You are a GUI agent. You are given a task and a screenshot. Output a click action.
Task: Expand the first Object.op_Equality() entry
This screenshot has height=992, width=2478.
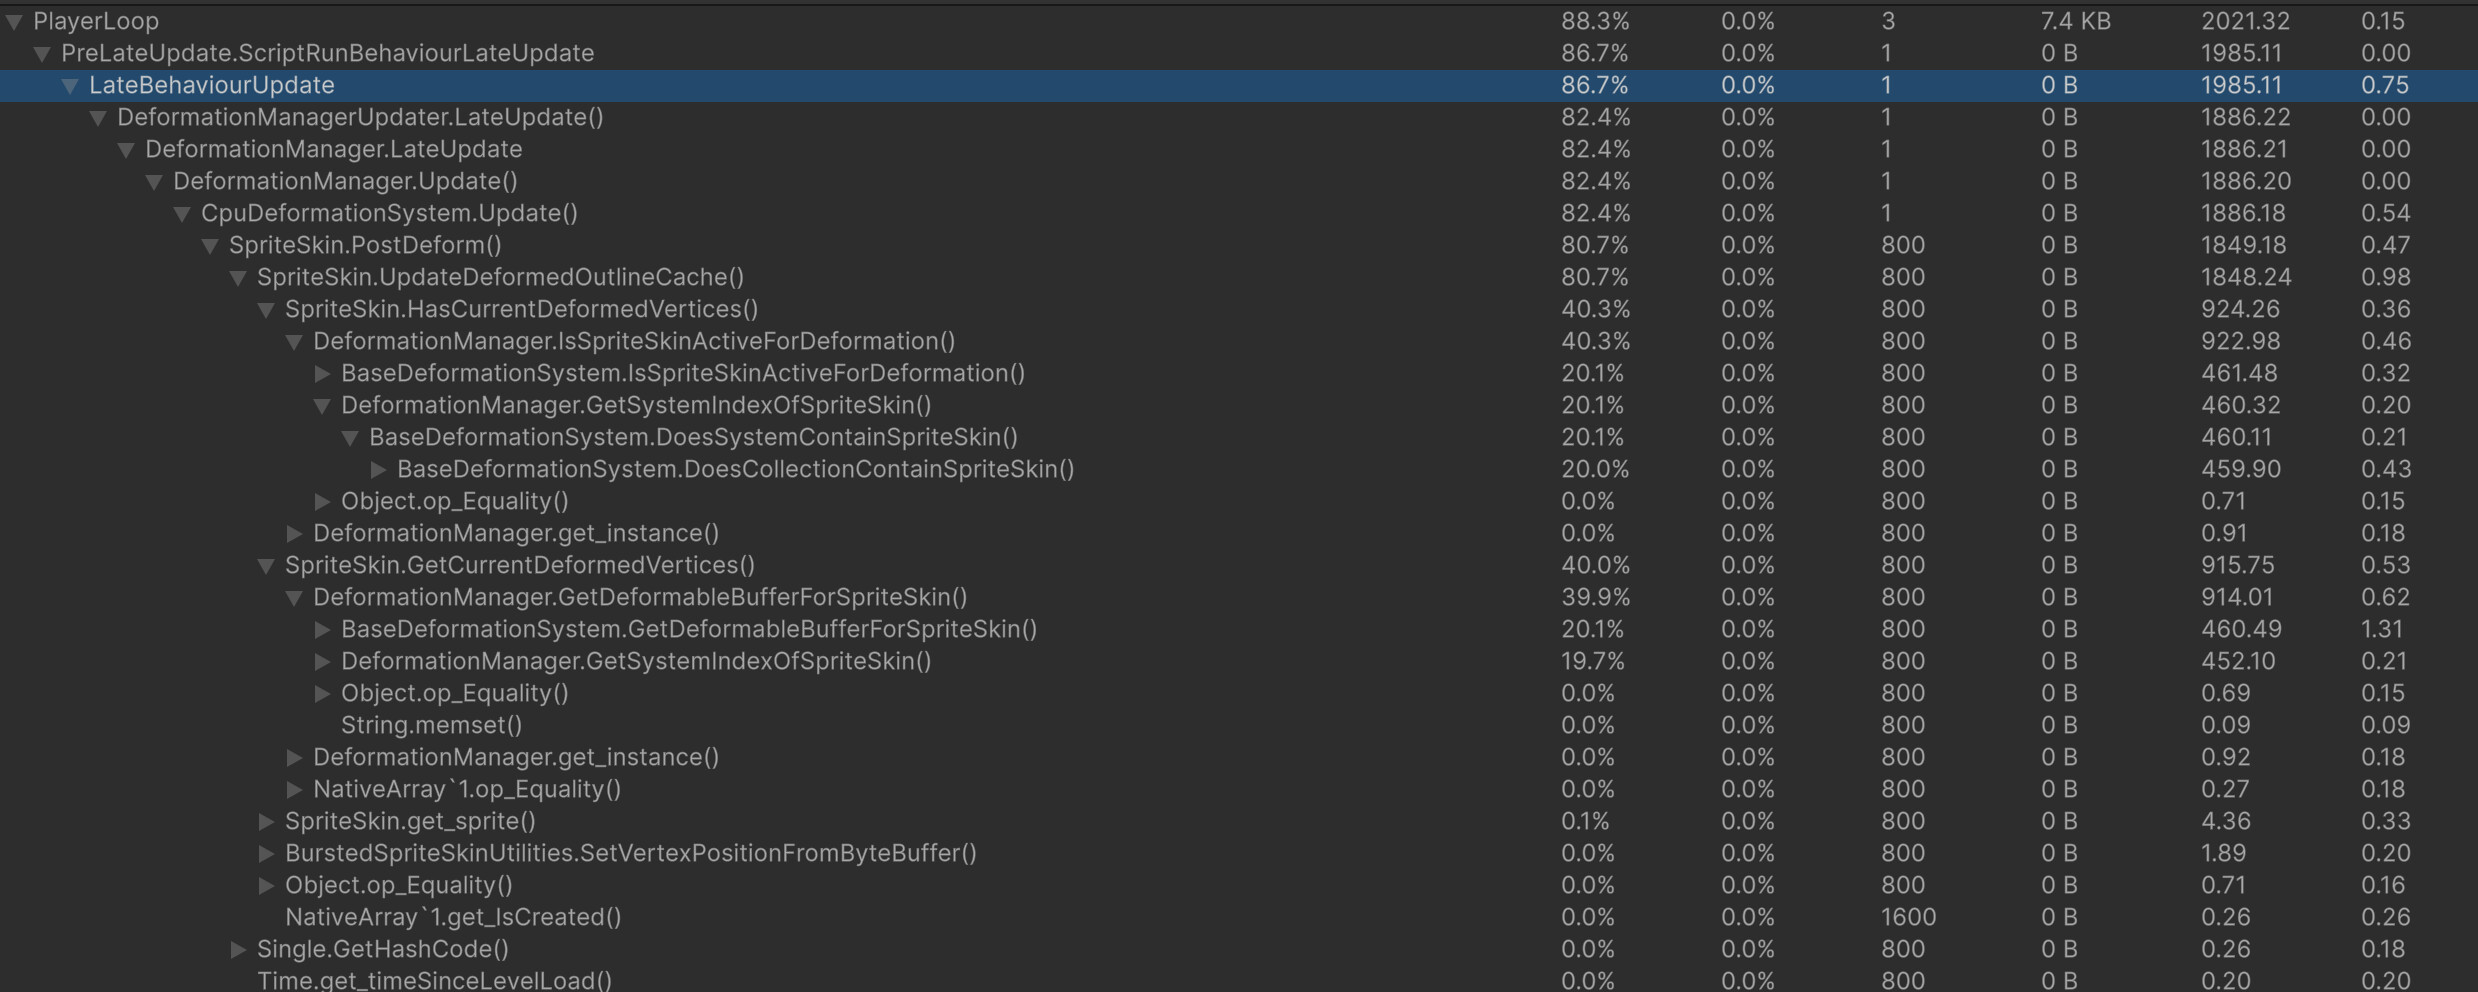pos(321,501)
